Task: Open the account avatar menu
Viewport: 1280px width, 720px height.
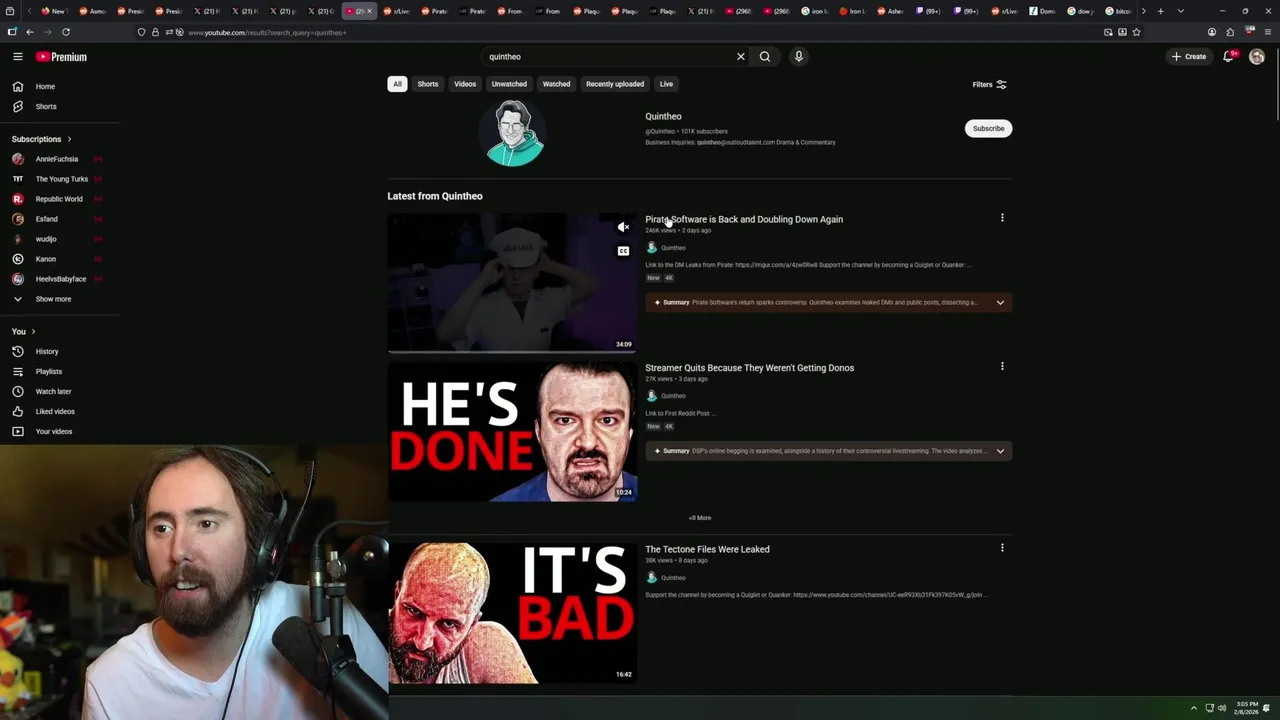Action: click(x=1257, y=57)
